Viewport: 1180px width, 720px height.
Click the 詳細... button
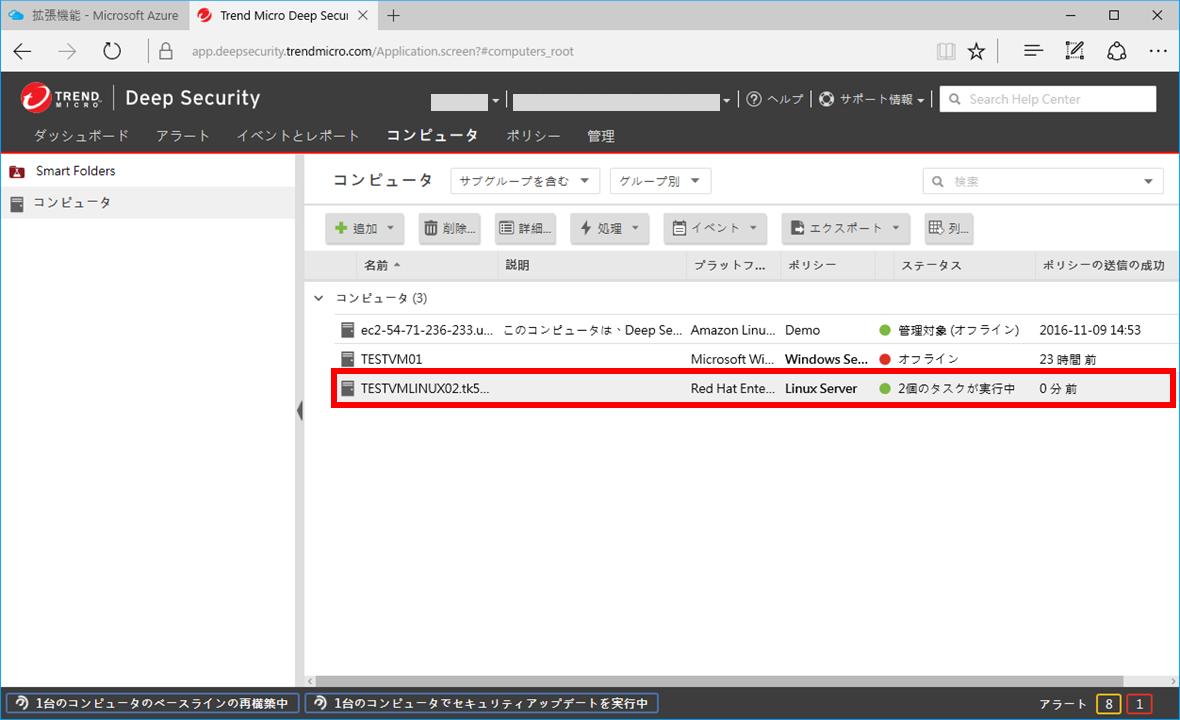(525, 228)
